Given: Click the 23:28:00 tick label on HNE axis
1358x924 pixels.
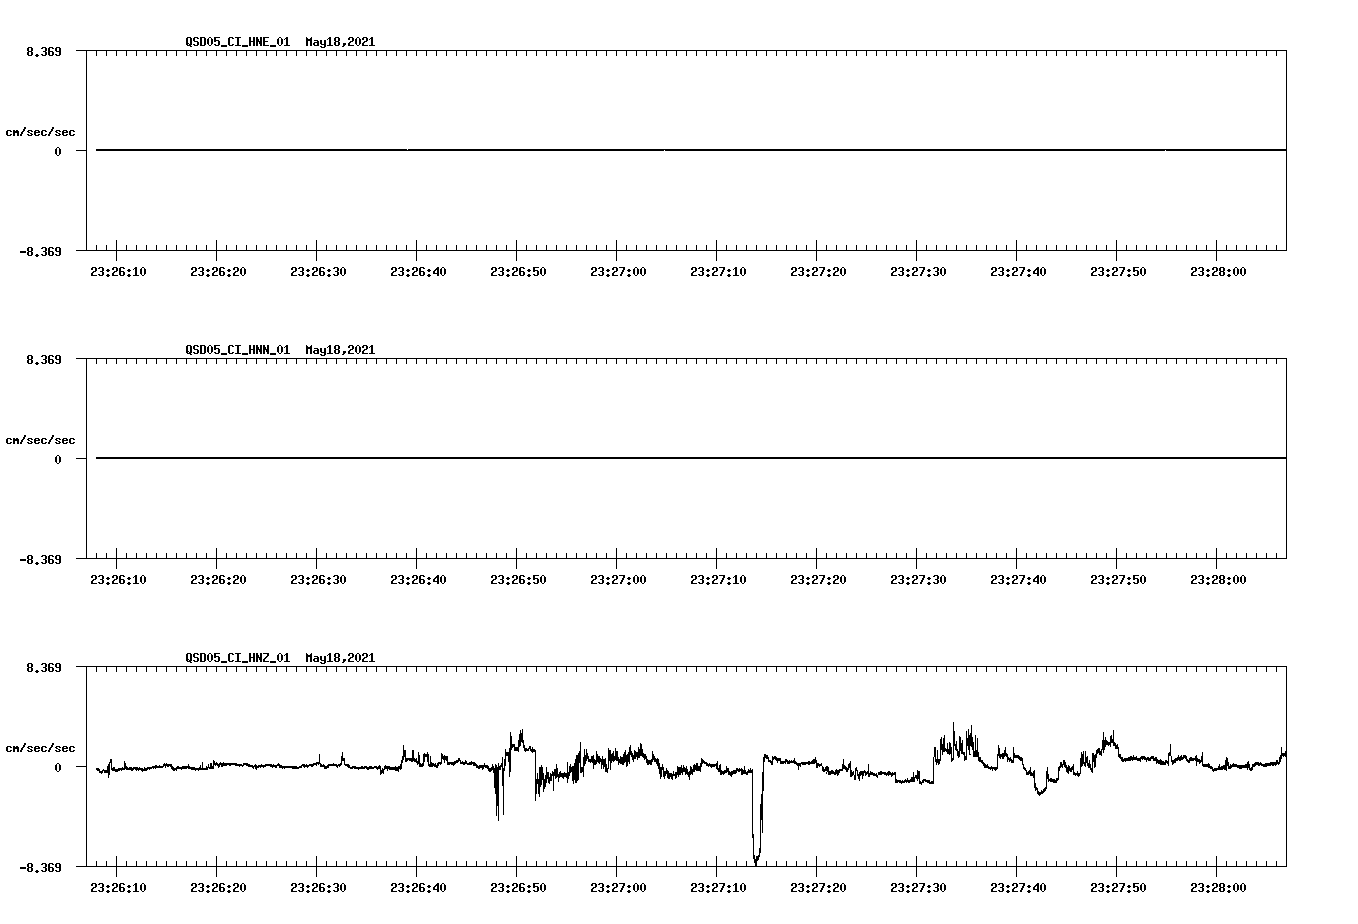Looking at the screenshot, I should (x=1218, y=270).
